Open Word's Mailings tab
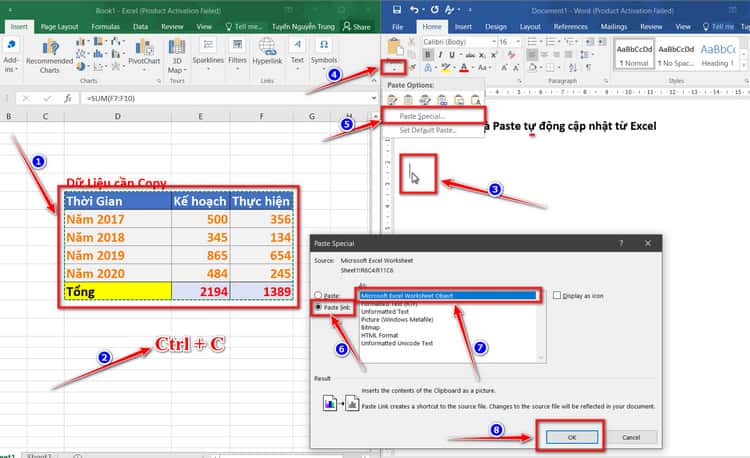 point(614,27)
